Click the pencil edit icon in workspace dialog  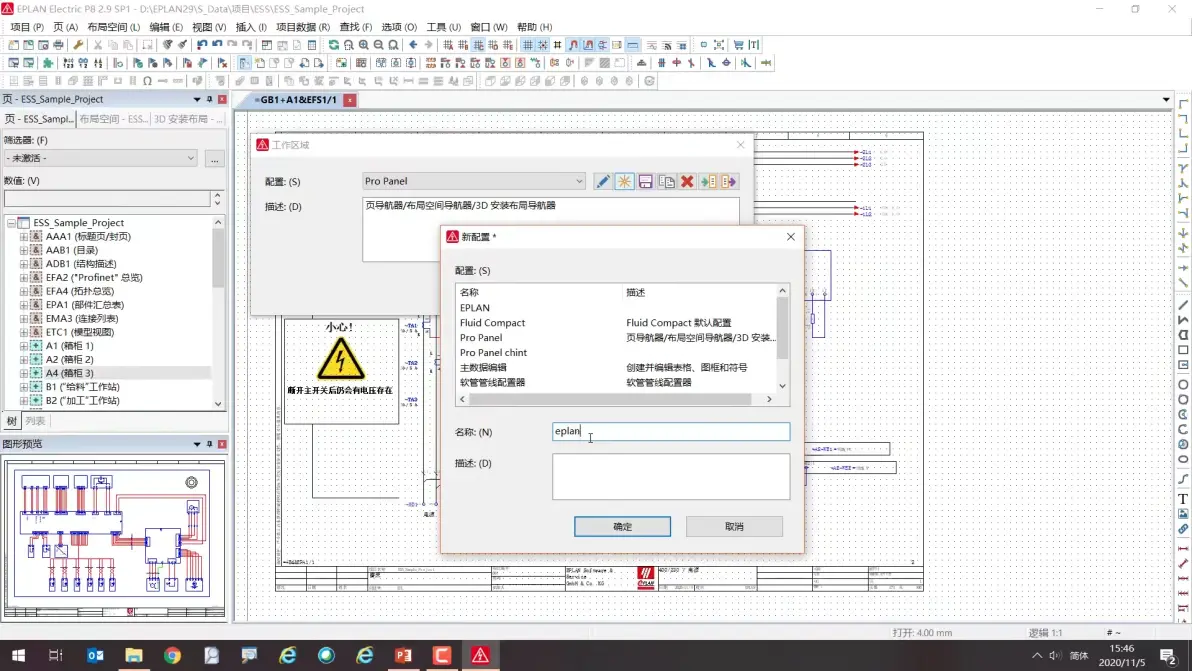603,182
